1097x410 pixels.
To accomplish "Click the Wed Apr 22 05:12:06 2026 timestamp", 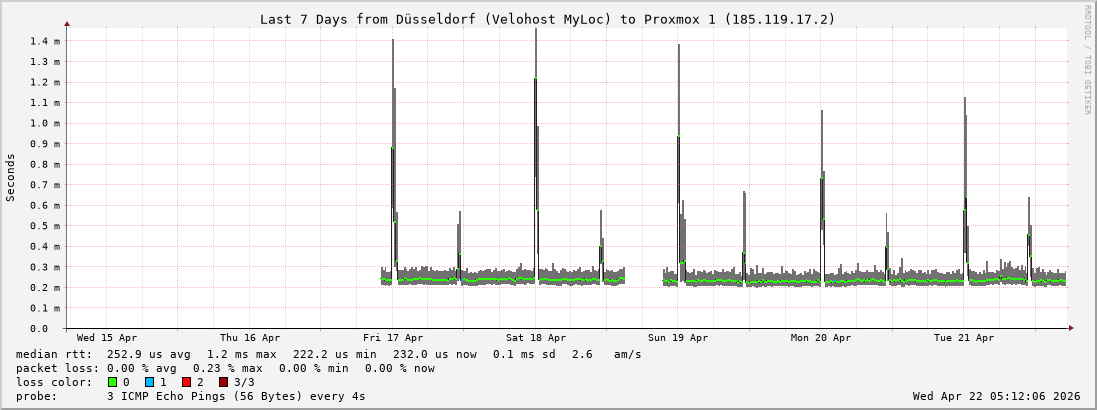I will tap(996, 396).
